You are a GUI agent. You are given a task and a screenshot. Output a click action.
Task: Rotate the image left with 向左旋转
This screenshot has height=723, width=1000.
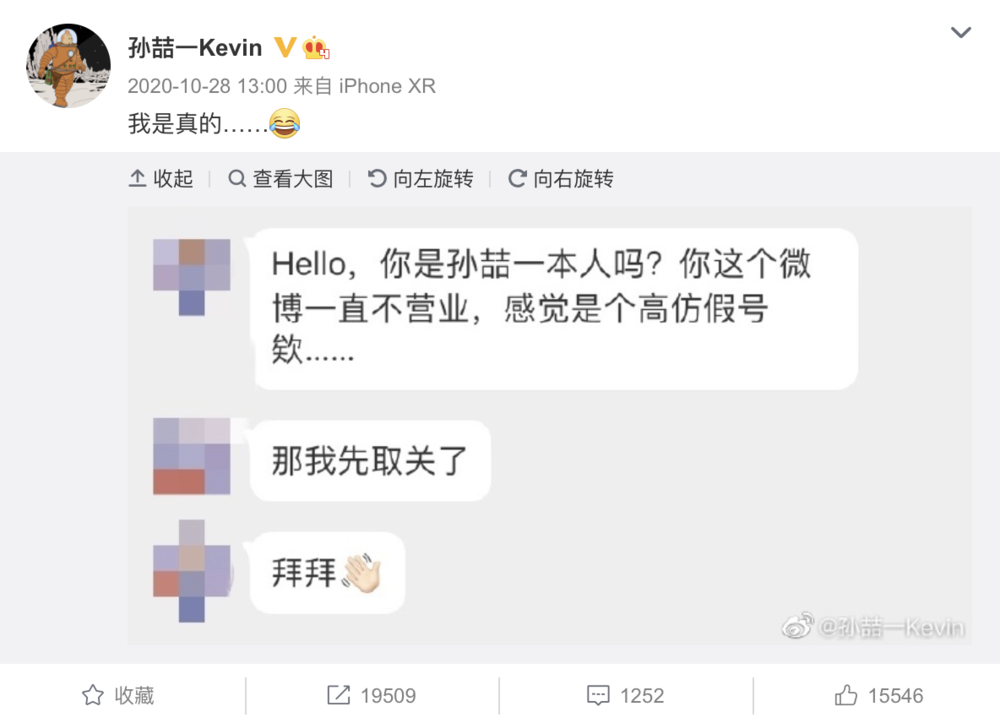[421, 179]
